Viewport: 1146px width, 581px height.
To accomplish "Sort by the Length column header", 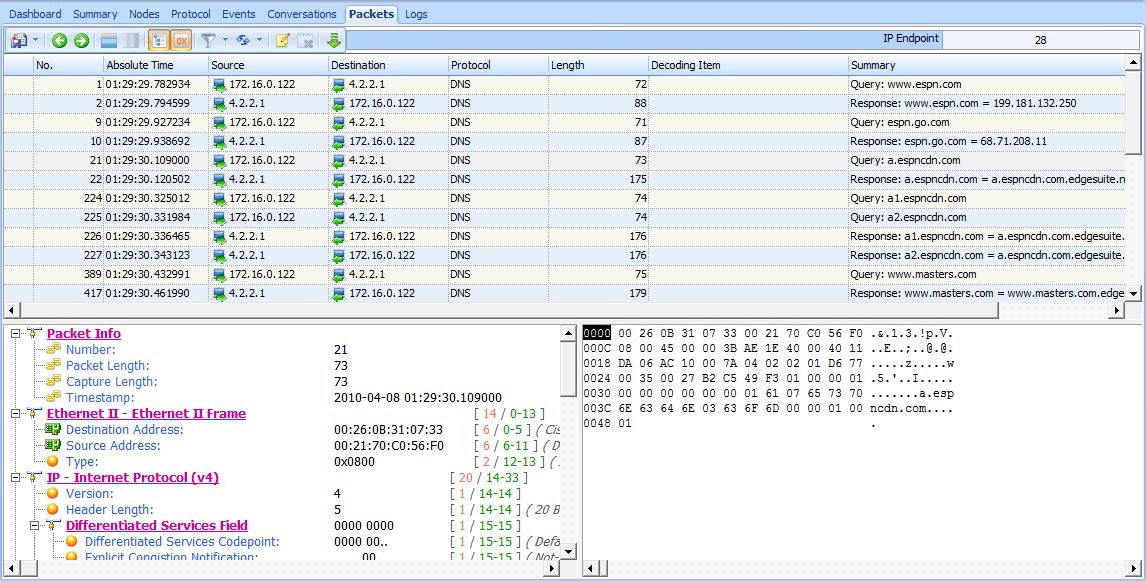I will [598, 65].
